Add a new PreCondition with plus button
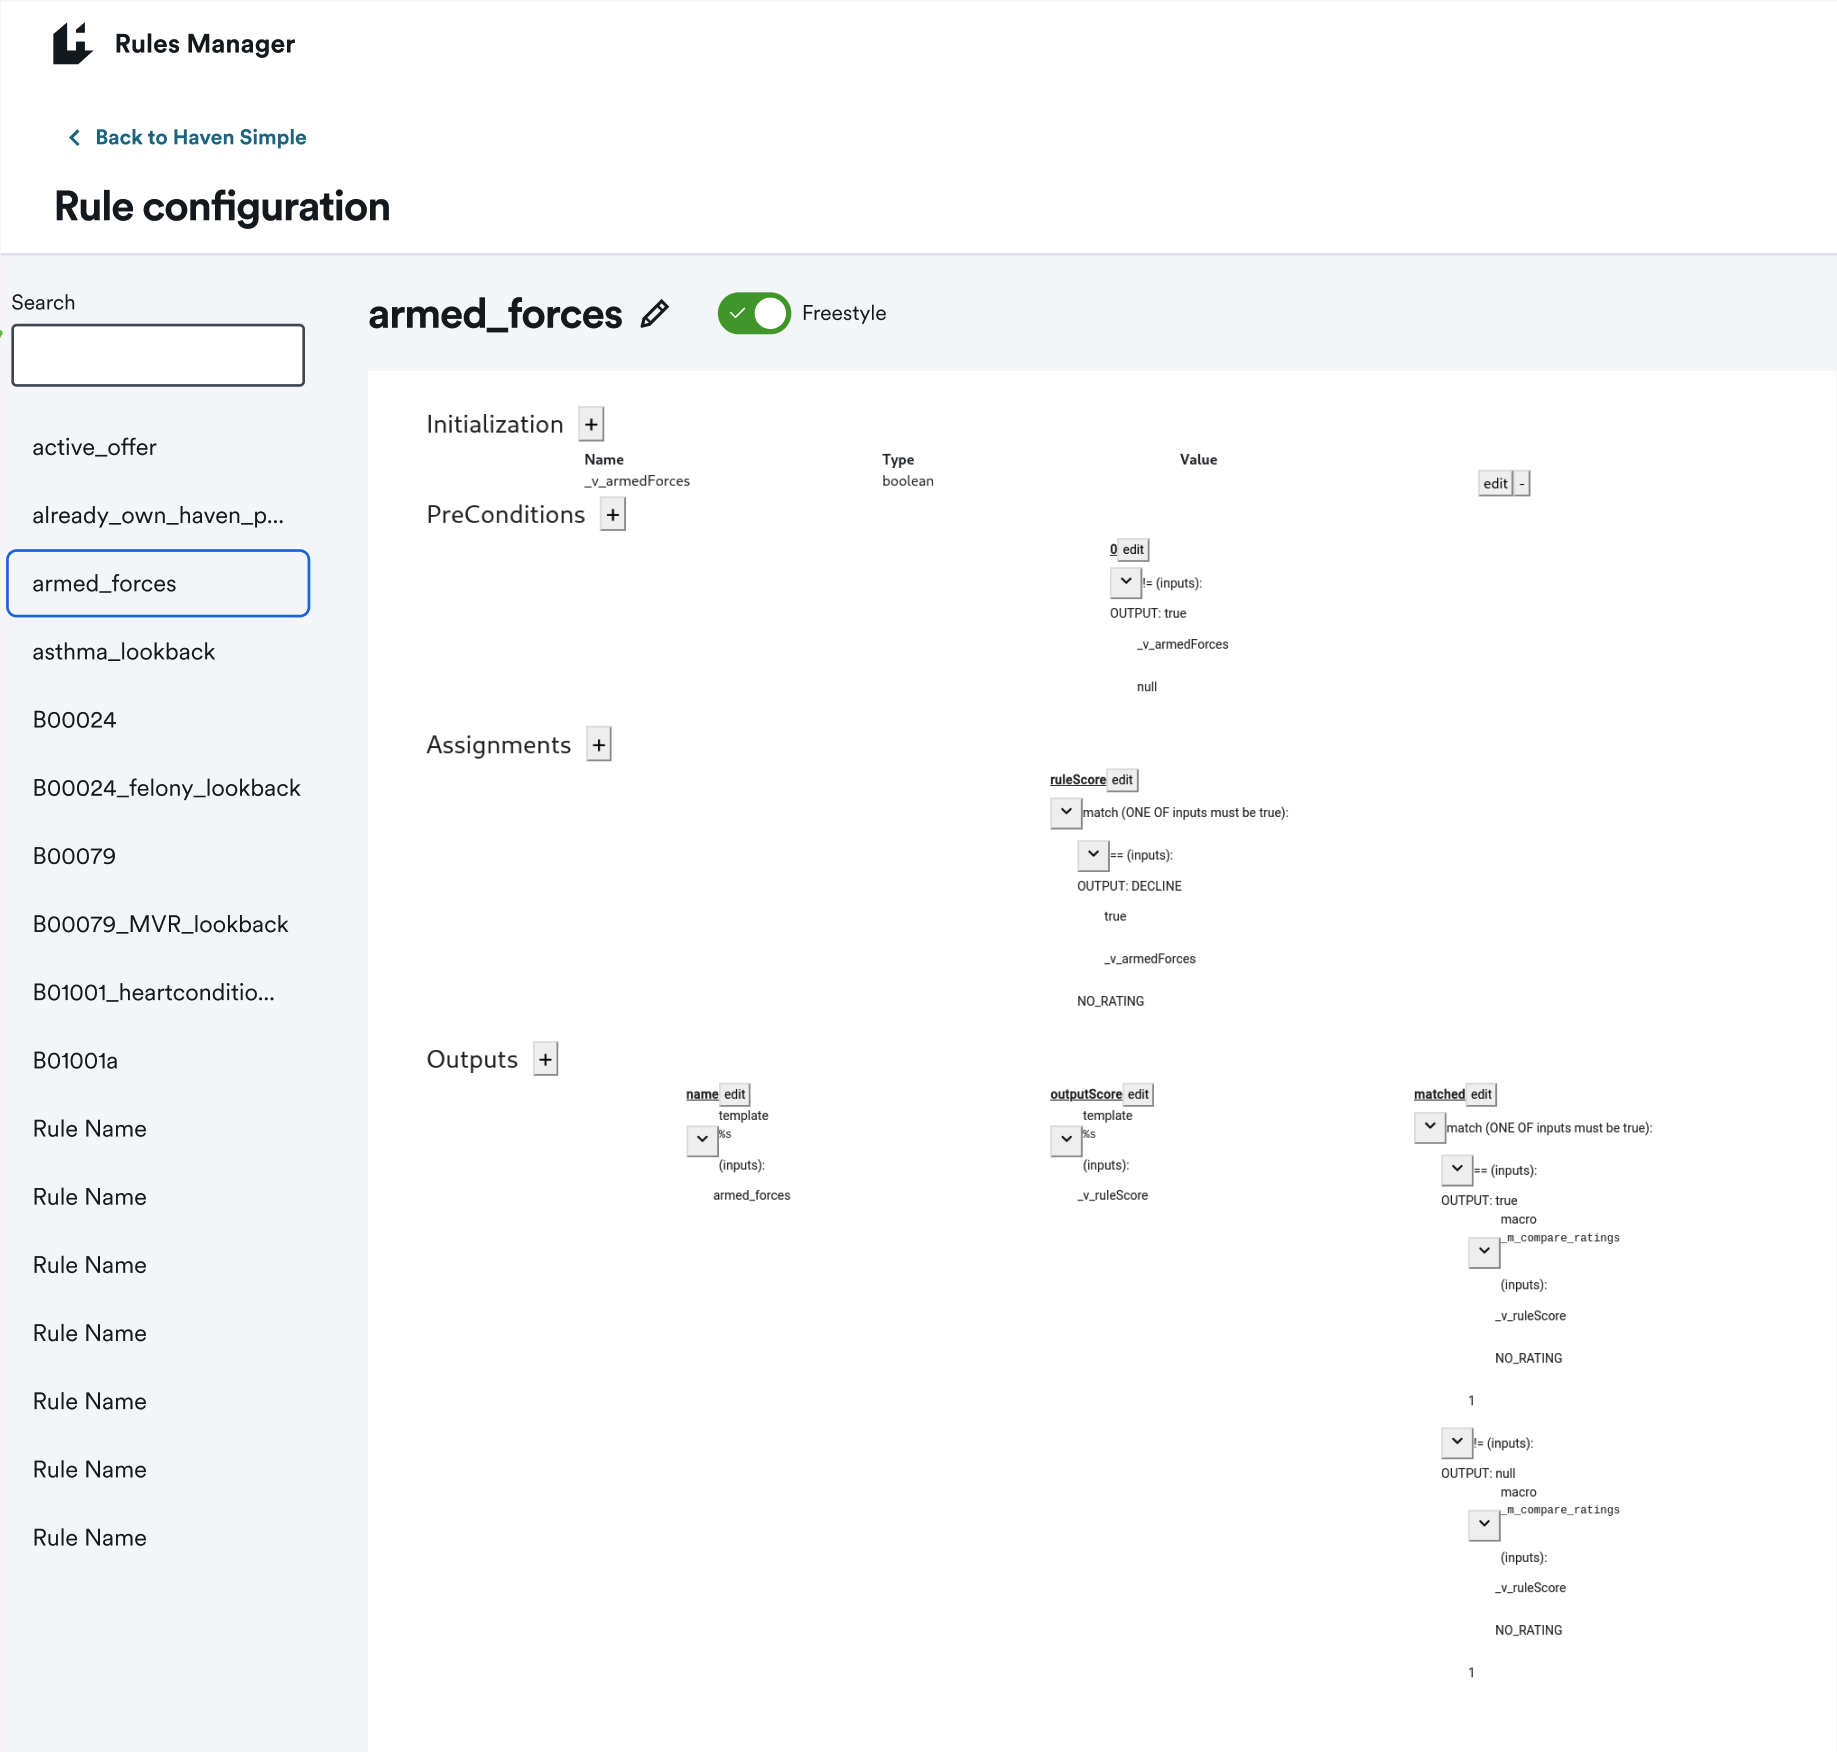1837x1752 pixels. (612, 515)
